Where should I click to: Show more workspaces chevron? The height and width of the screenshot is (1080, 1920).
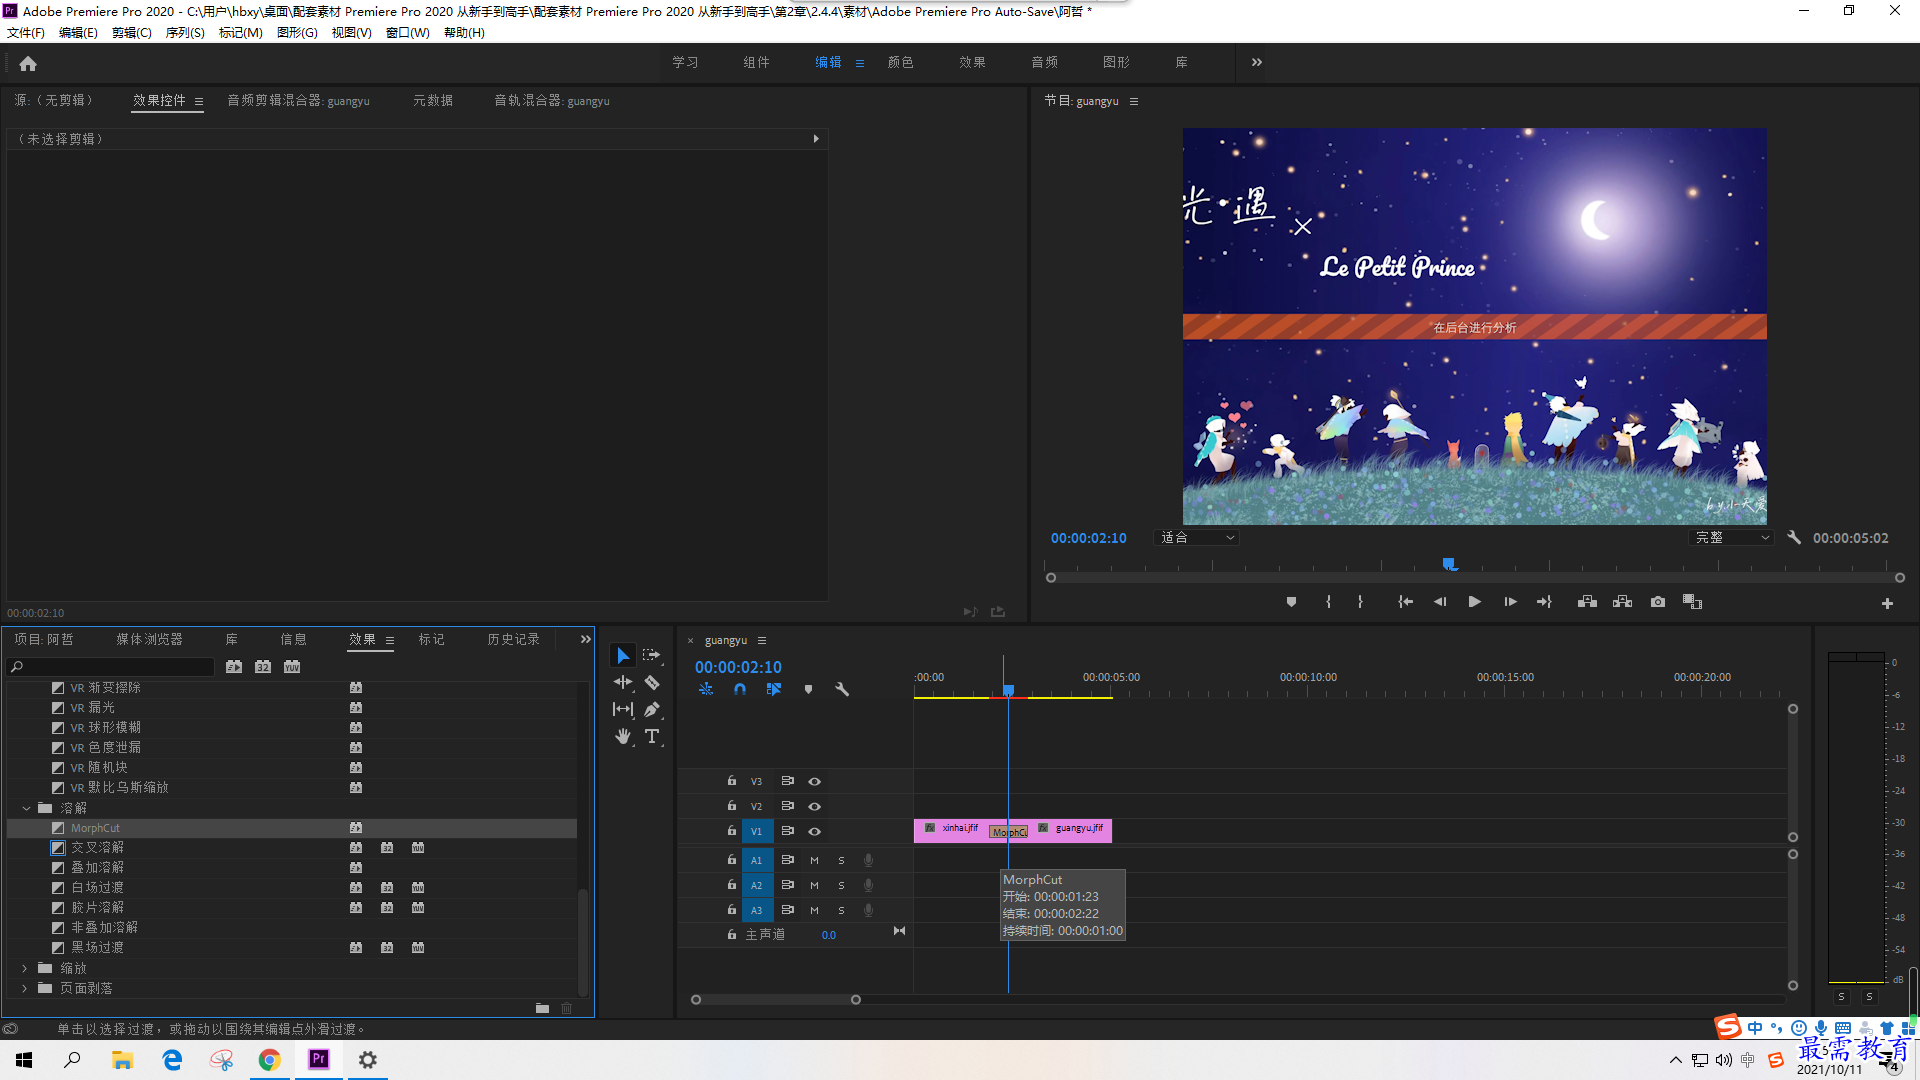tap(1257, 62)
